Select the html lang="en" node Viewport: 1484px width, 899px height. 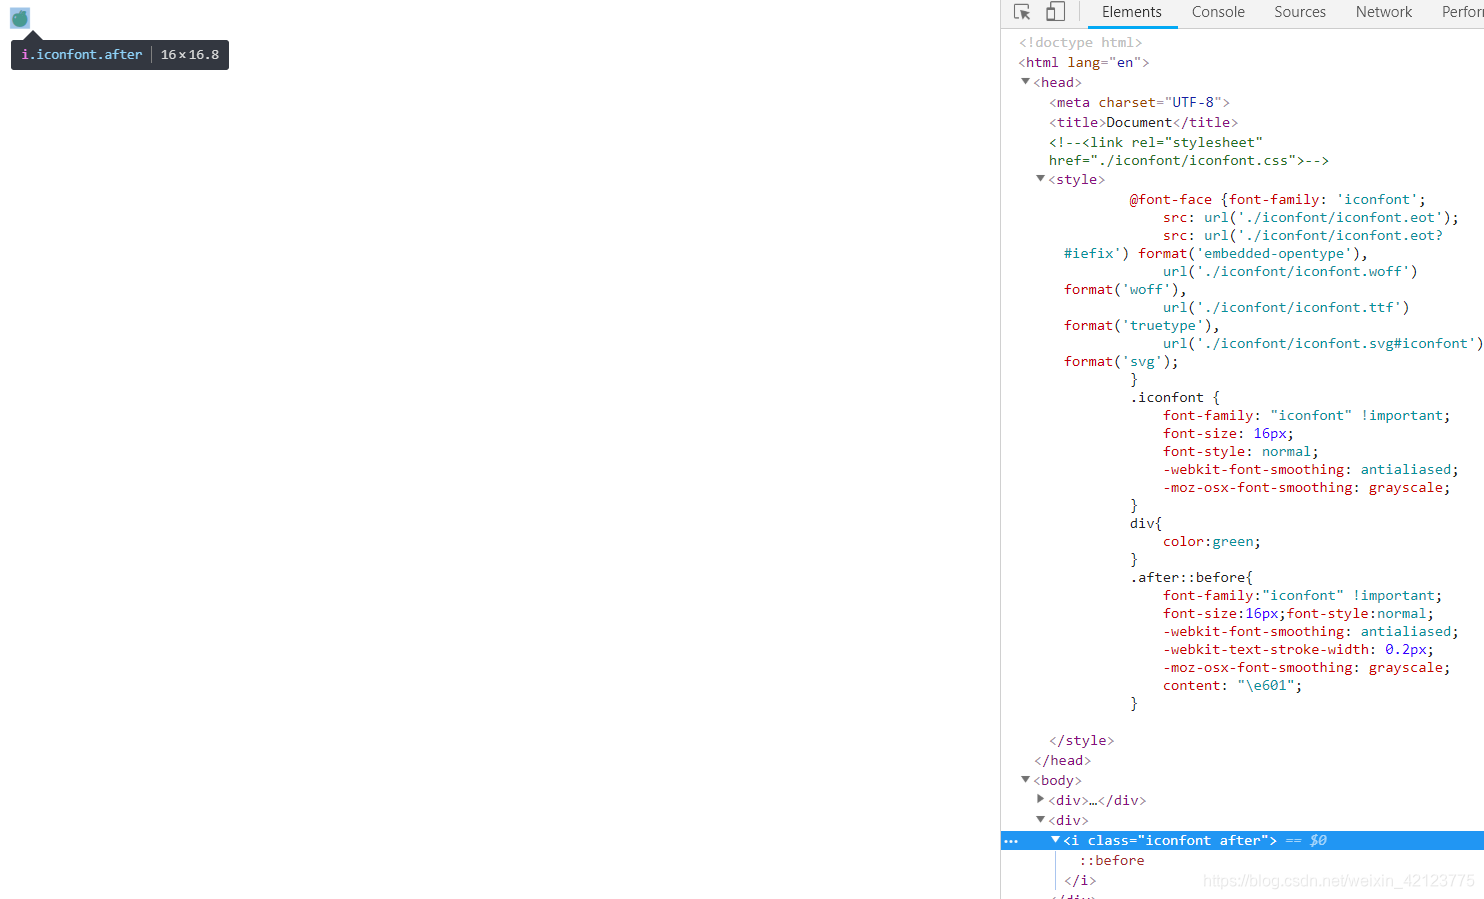(1084, 62)
